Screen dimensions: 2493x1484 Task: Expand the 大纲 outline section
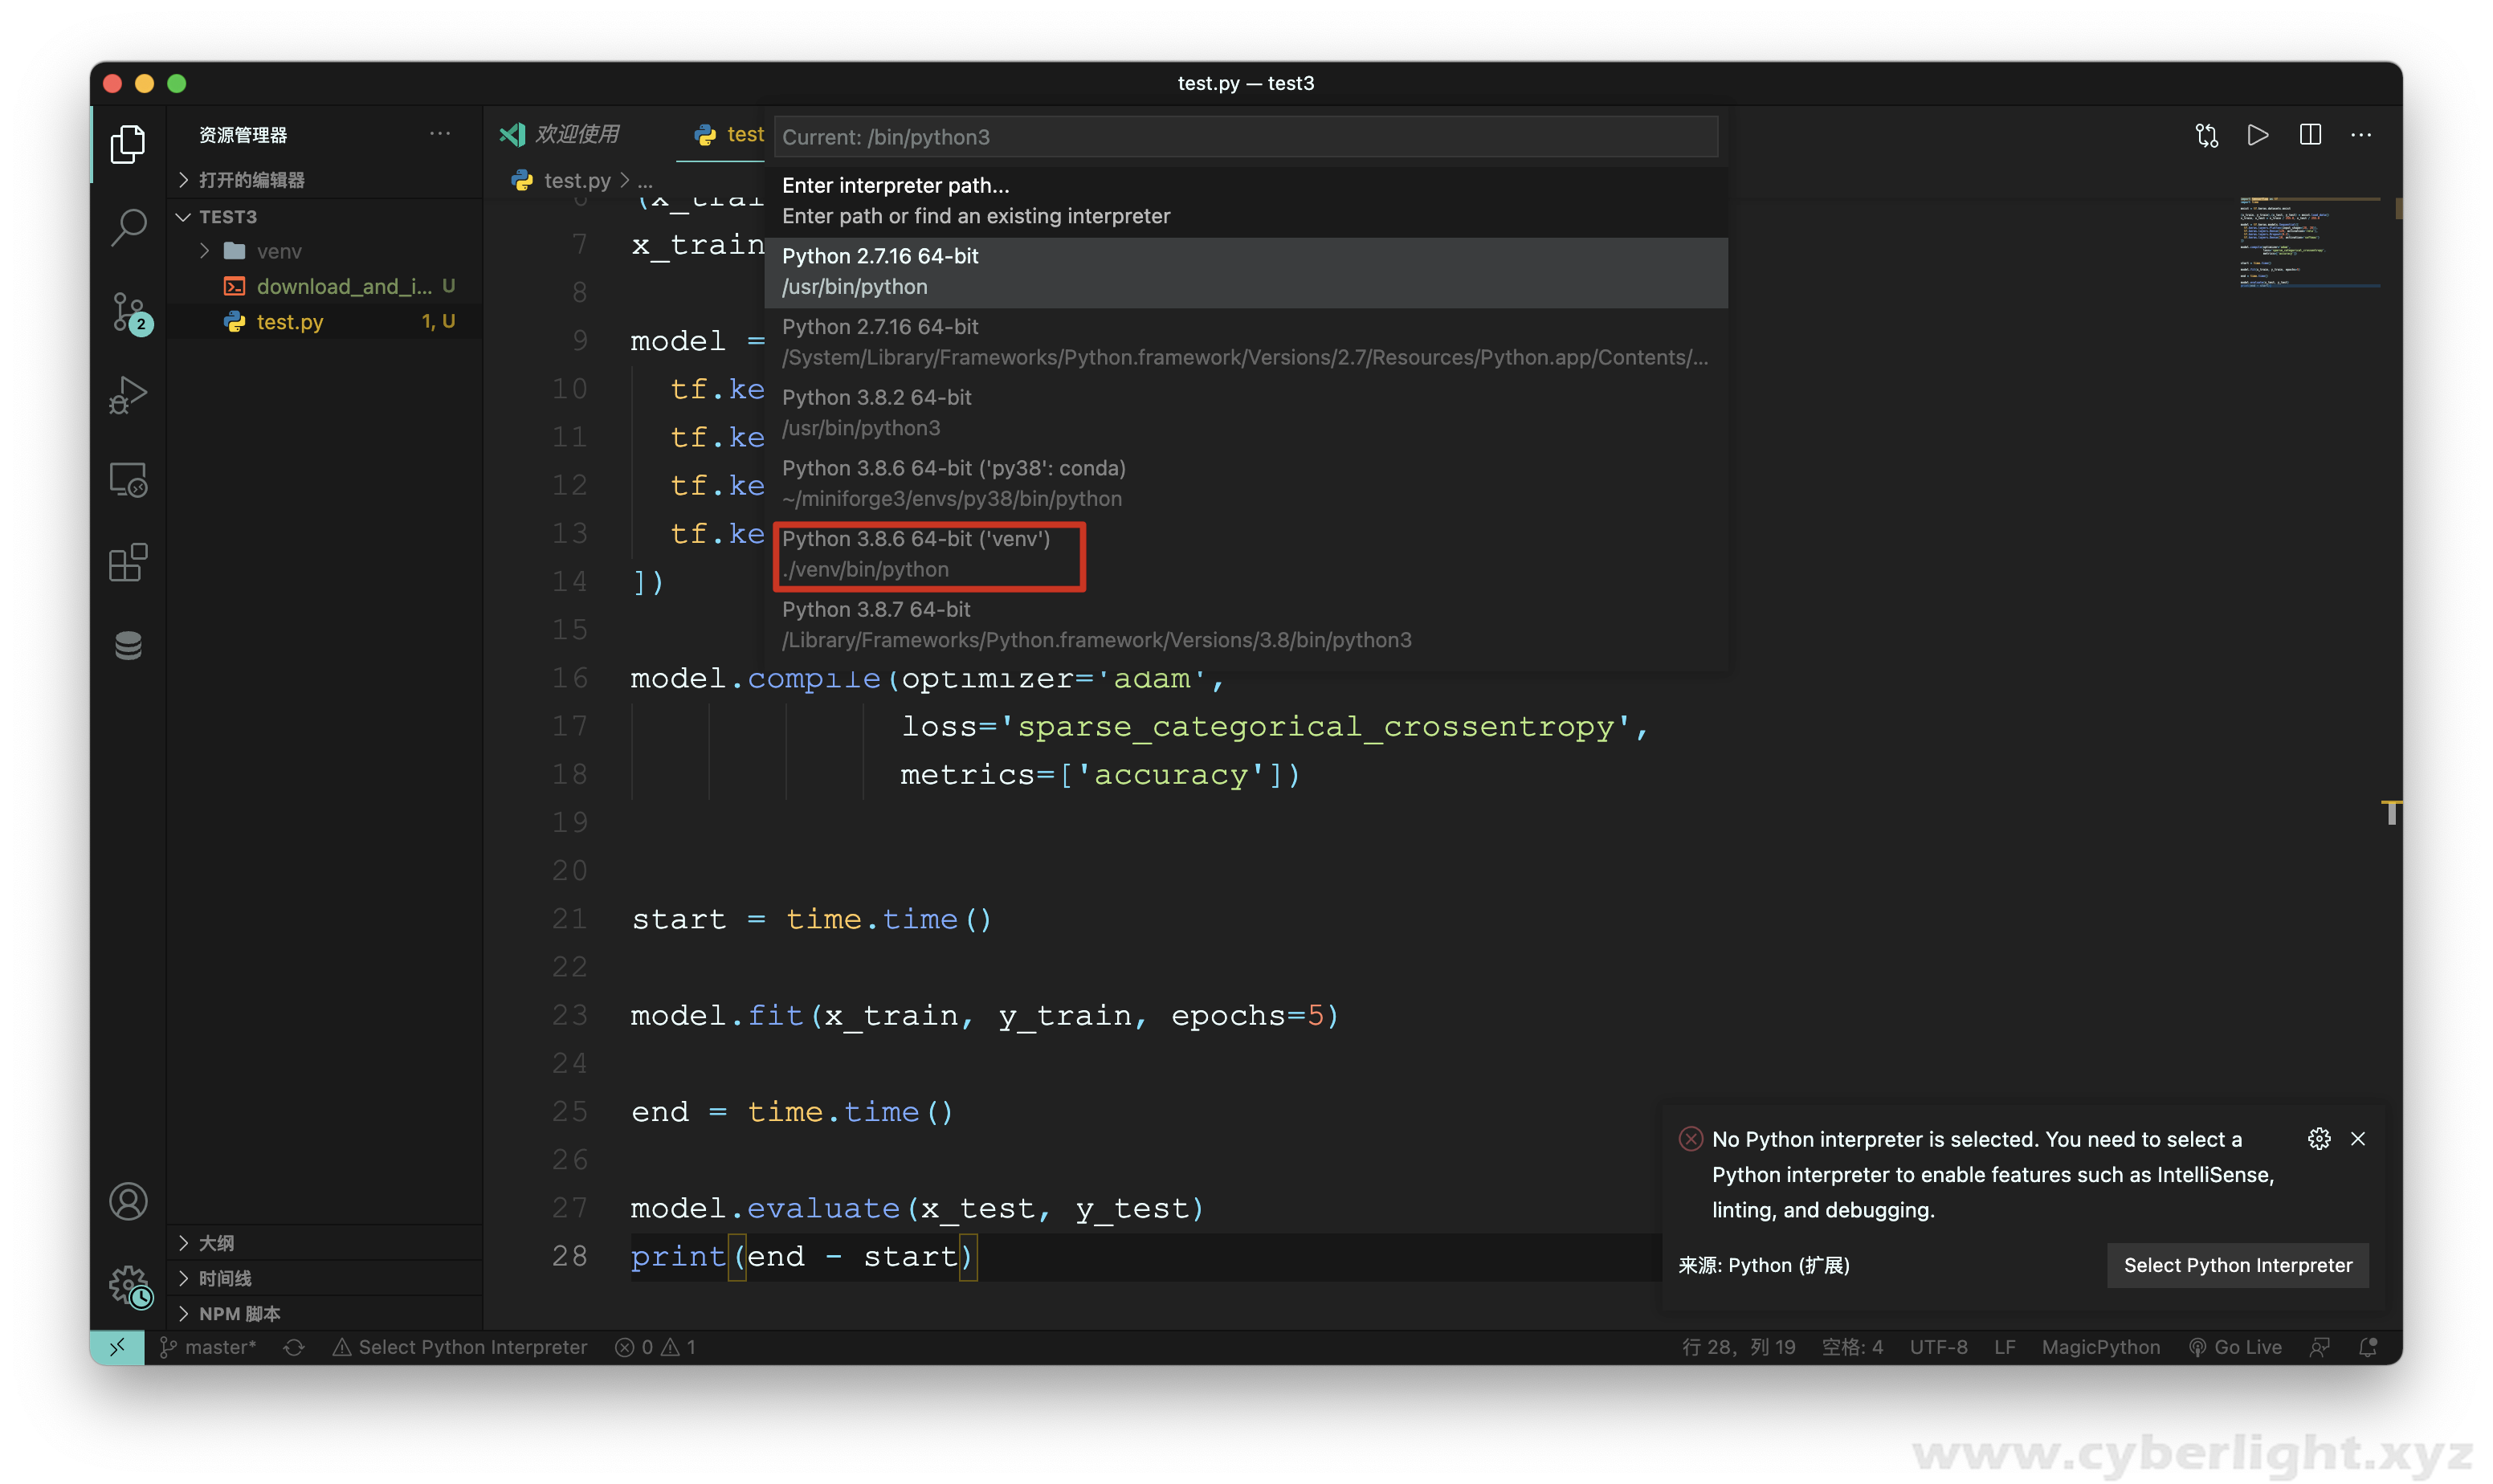[325, 1243]
